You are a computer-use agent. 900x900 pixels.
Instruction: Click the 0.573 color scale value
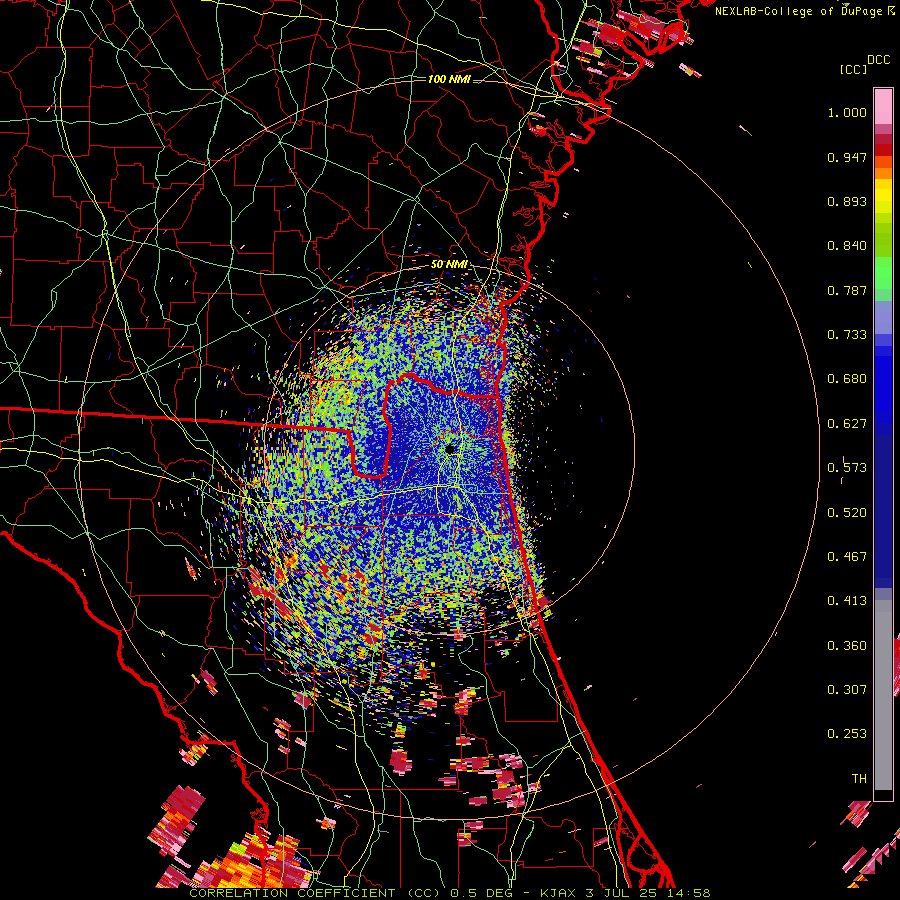[847, 468]
